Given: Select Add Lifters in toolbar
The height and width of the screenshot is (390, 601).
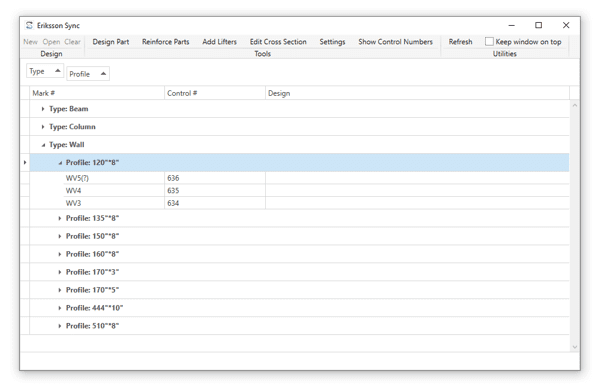Looking at the screenshot, I should (x=220, y=42).
